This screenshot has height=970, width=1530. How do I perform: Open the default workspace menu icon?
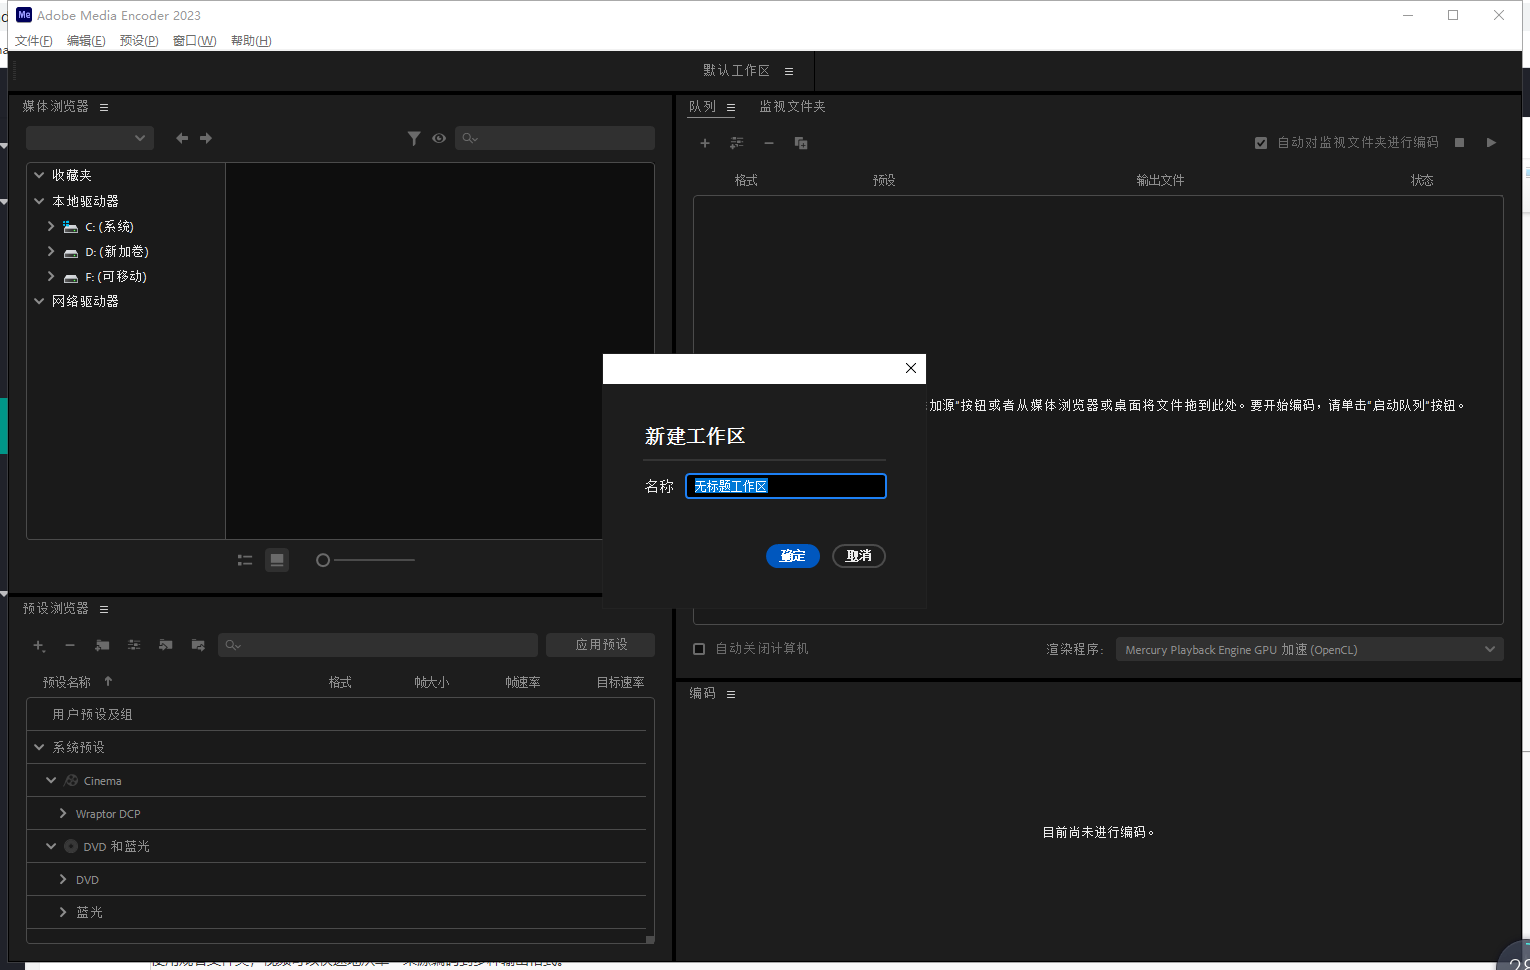point(789,71)
